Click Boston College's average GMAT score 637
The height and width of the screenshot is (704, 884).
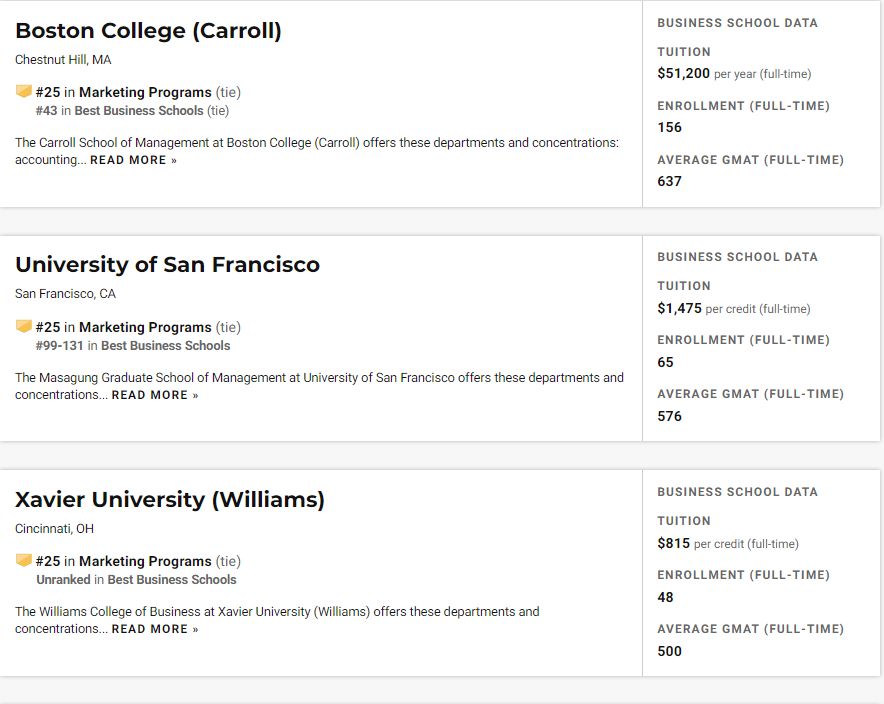pos(669,181)
